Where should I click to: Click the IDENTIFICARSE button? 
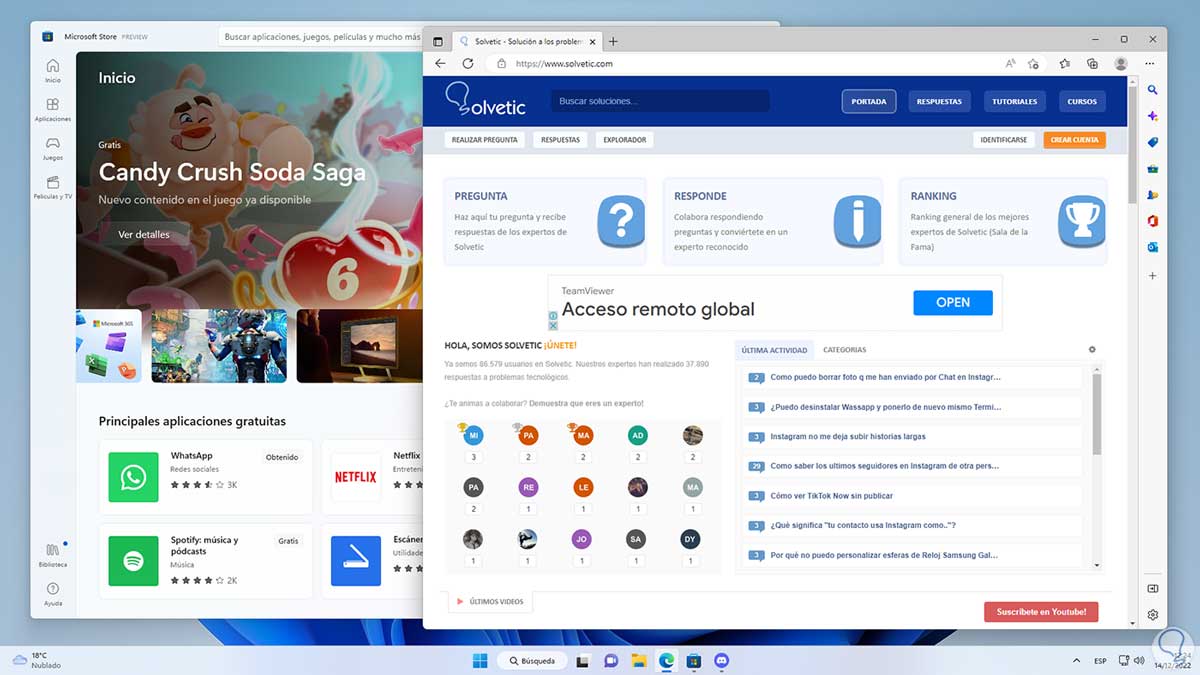tap(1004, 140)
